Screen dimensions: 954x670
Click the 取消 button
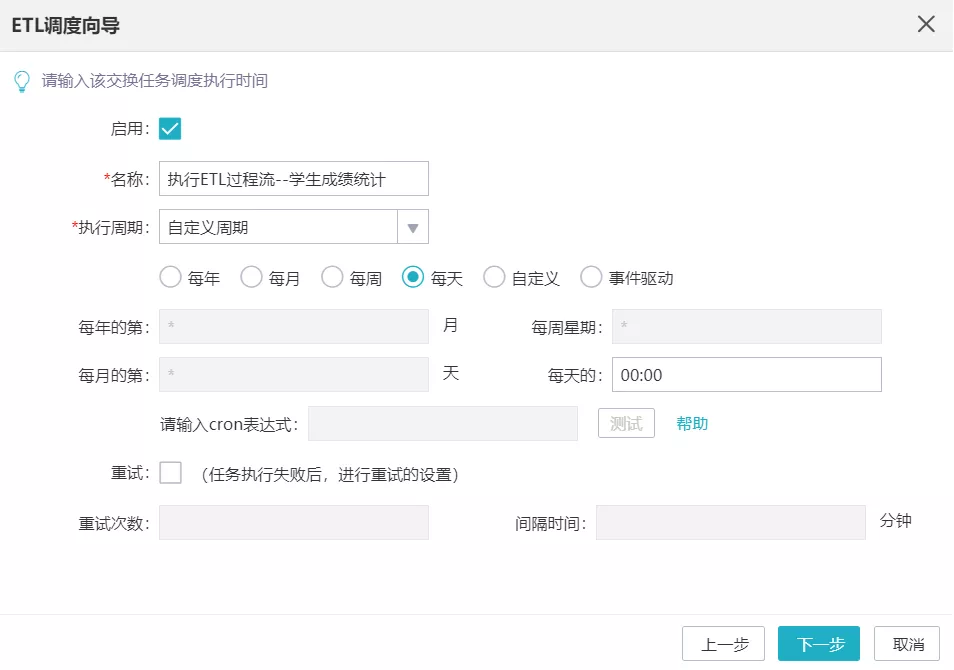pos(907,644)
